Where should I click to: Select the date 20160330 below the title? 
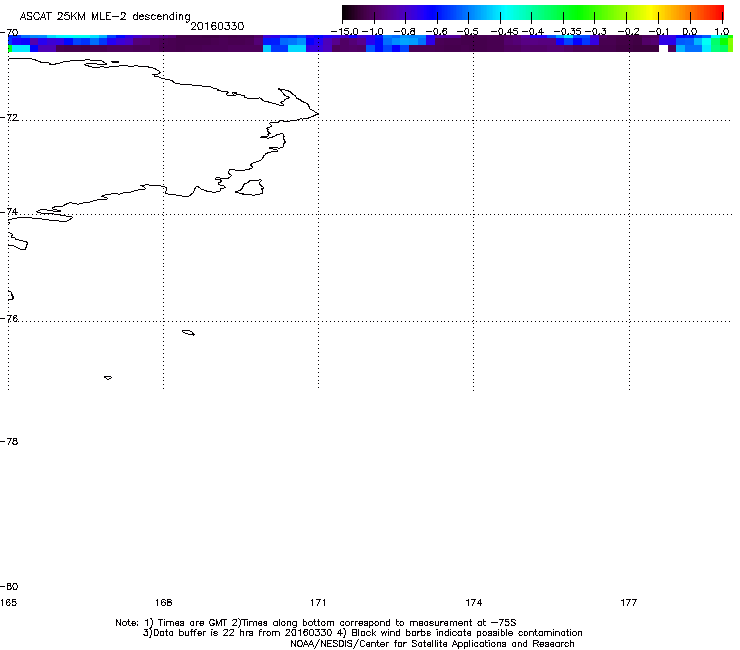click(x=217, y=26)
